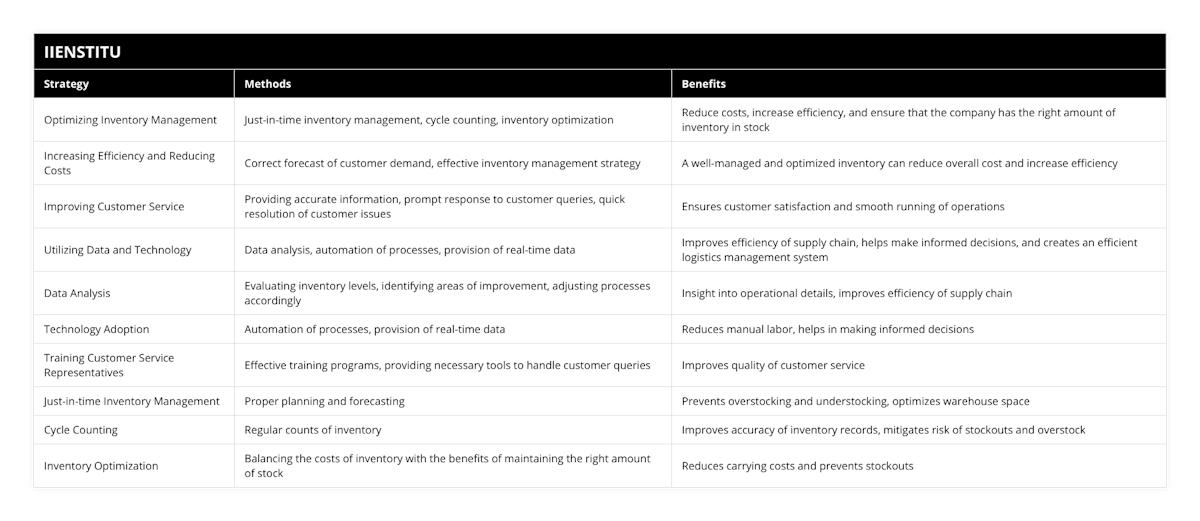Click the Inventory Optimization strategy cell
This screenshot has width=1200, height=521.
(x=134, y=466)
